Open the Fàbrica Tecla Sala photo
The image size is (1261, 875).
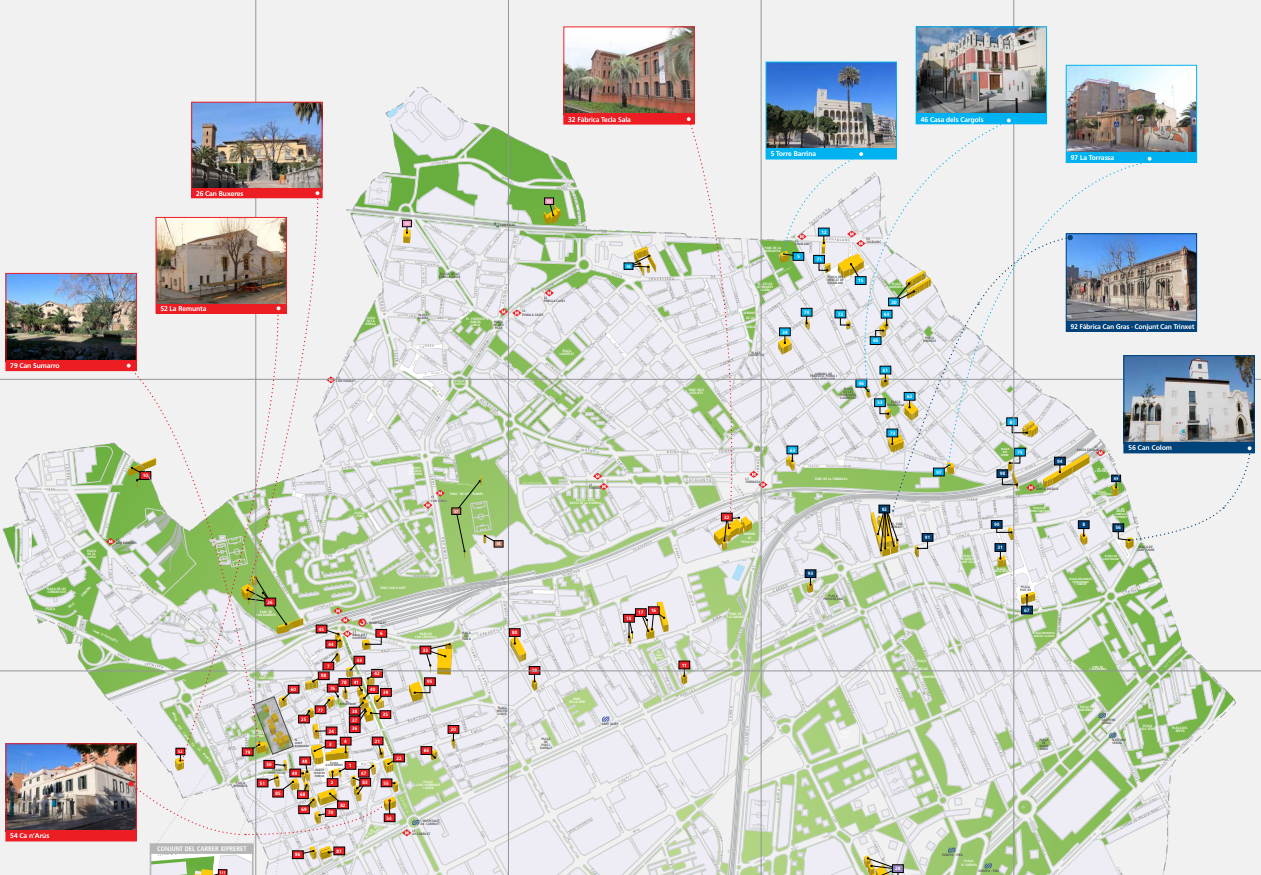(x=628, y=70)
